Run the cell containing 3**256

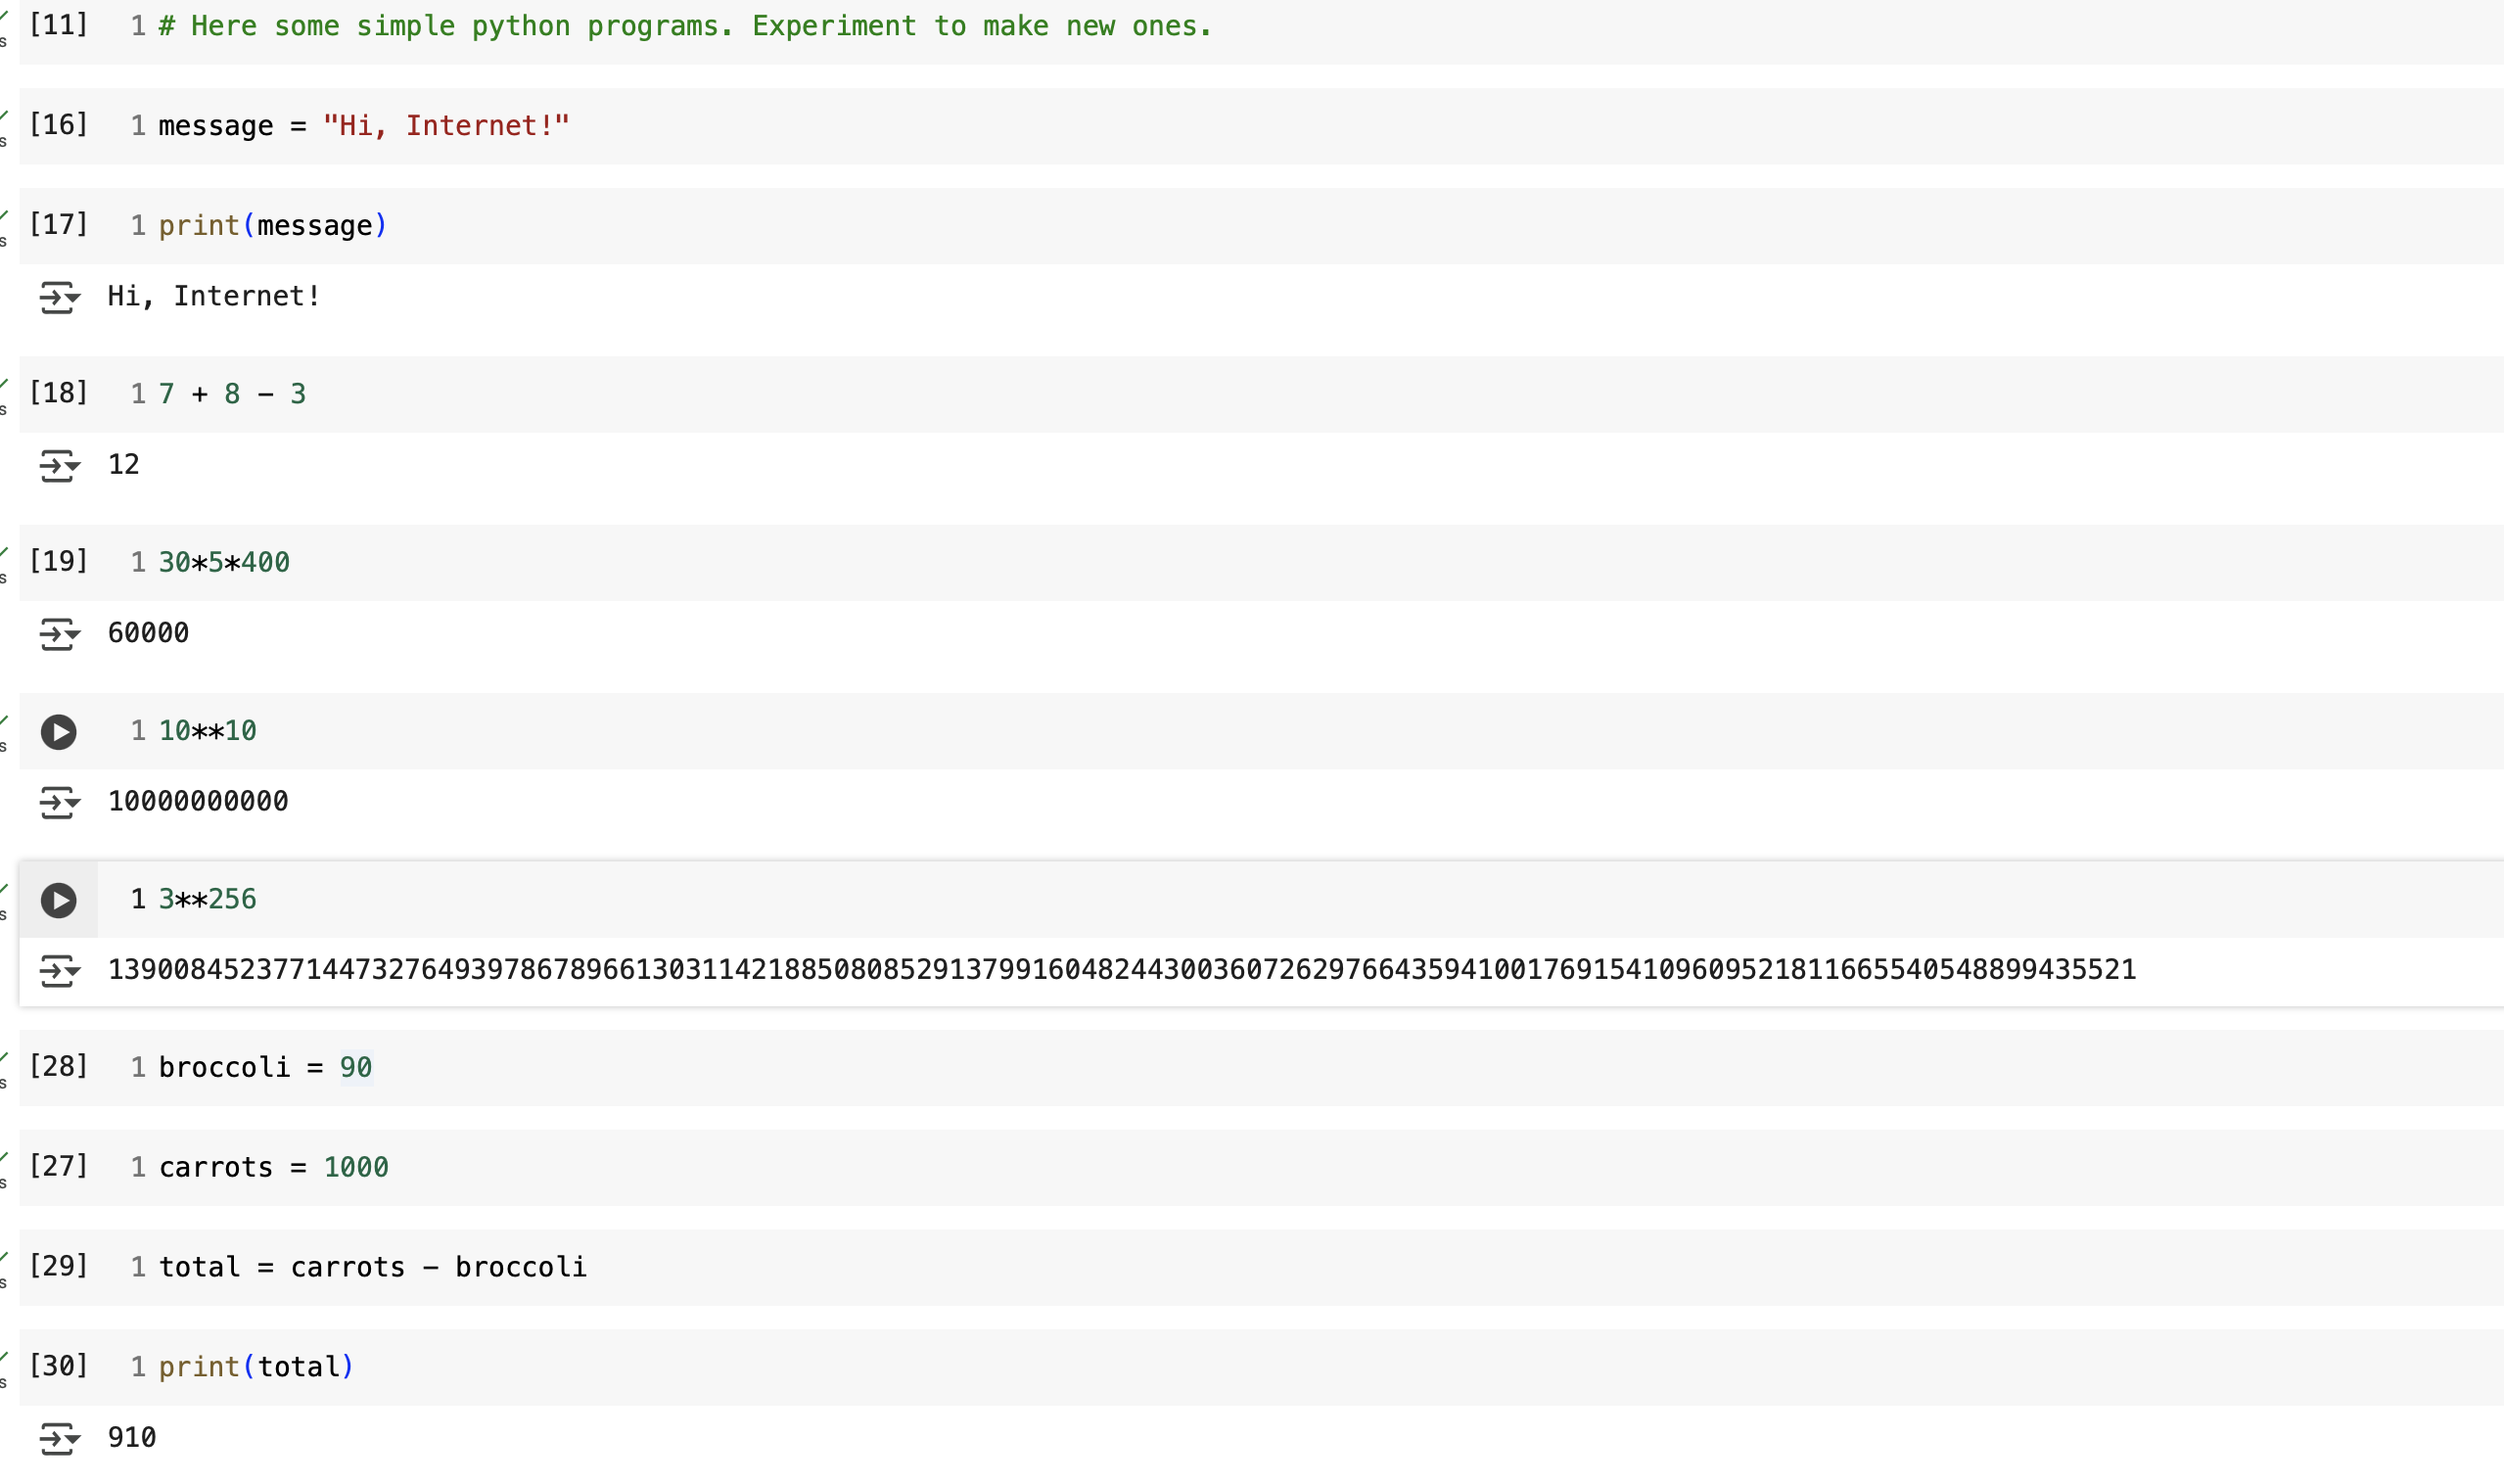coord(59,901)
